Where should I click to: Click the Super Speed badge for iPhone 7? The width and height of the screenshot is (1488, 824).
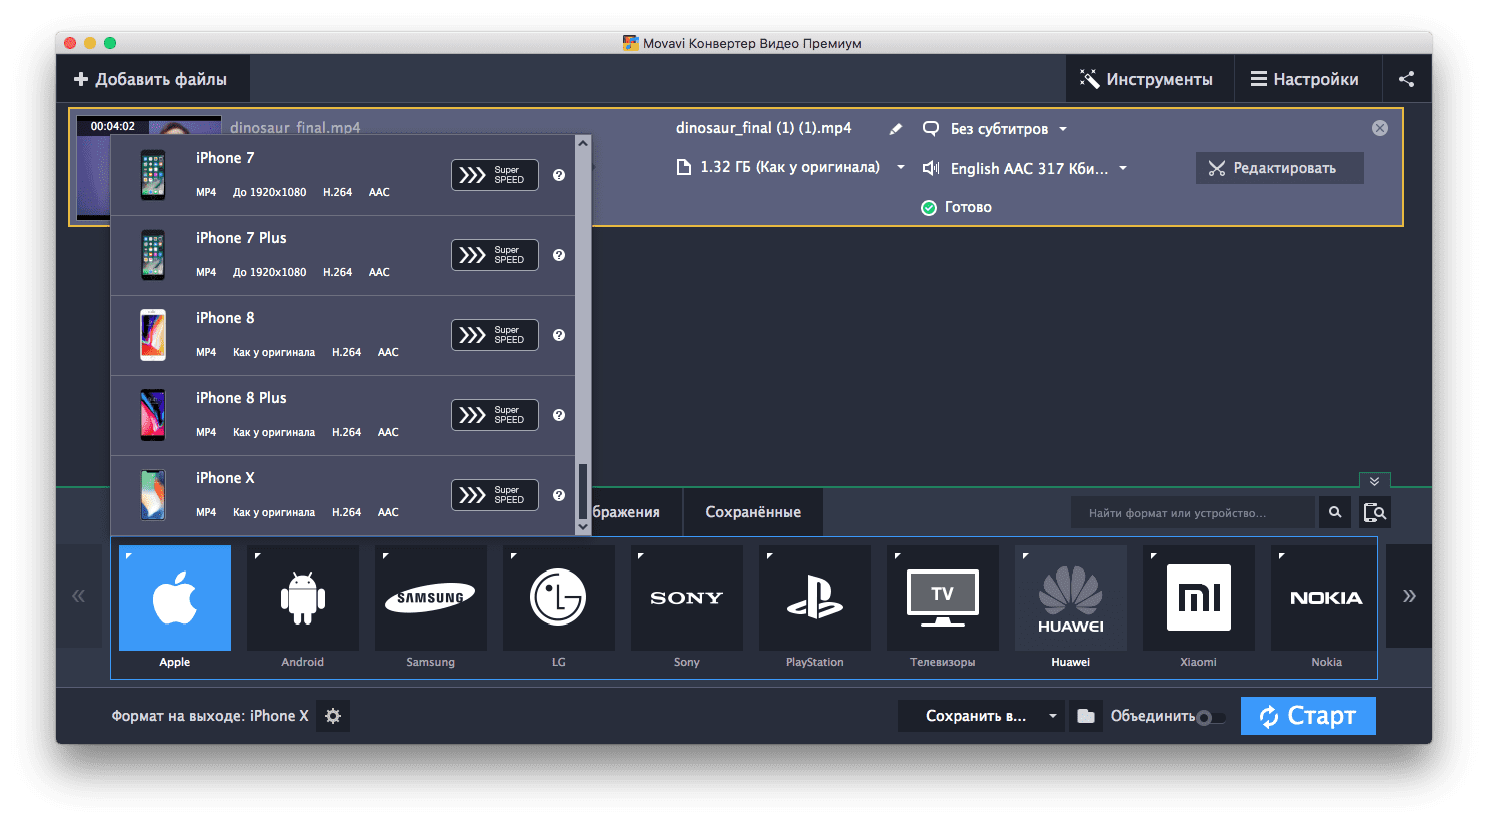tap(495, 175)
